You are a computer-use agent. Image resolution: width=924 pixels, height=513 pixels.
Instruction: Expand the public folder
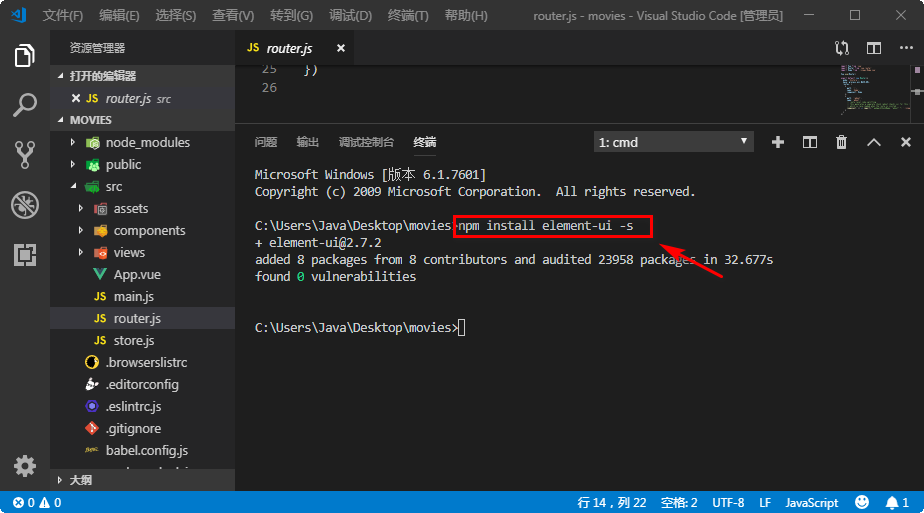tap(73, 164)
